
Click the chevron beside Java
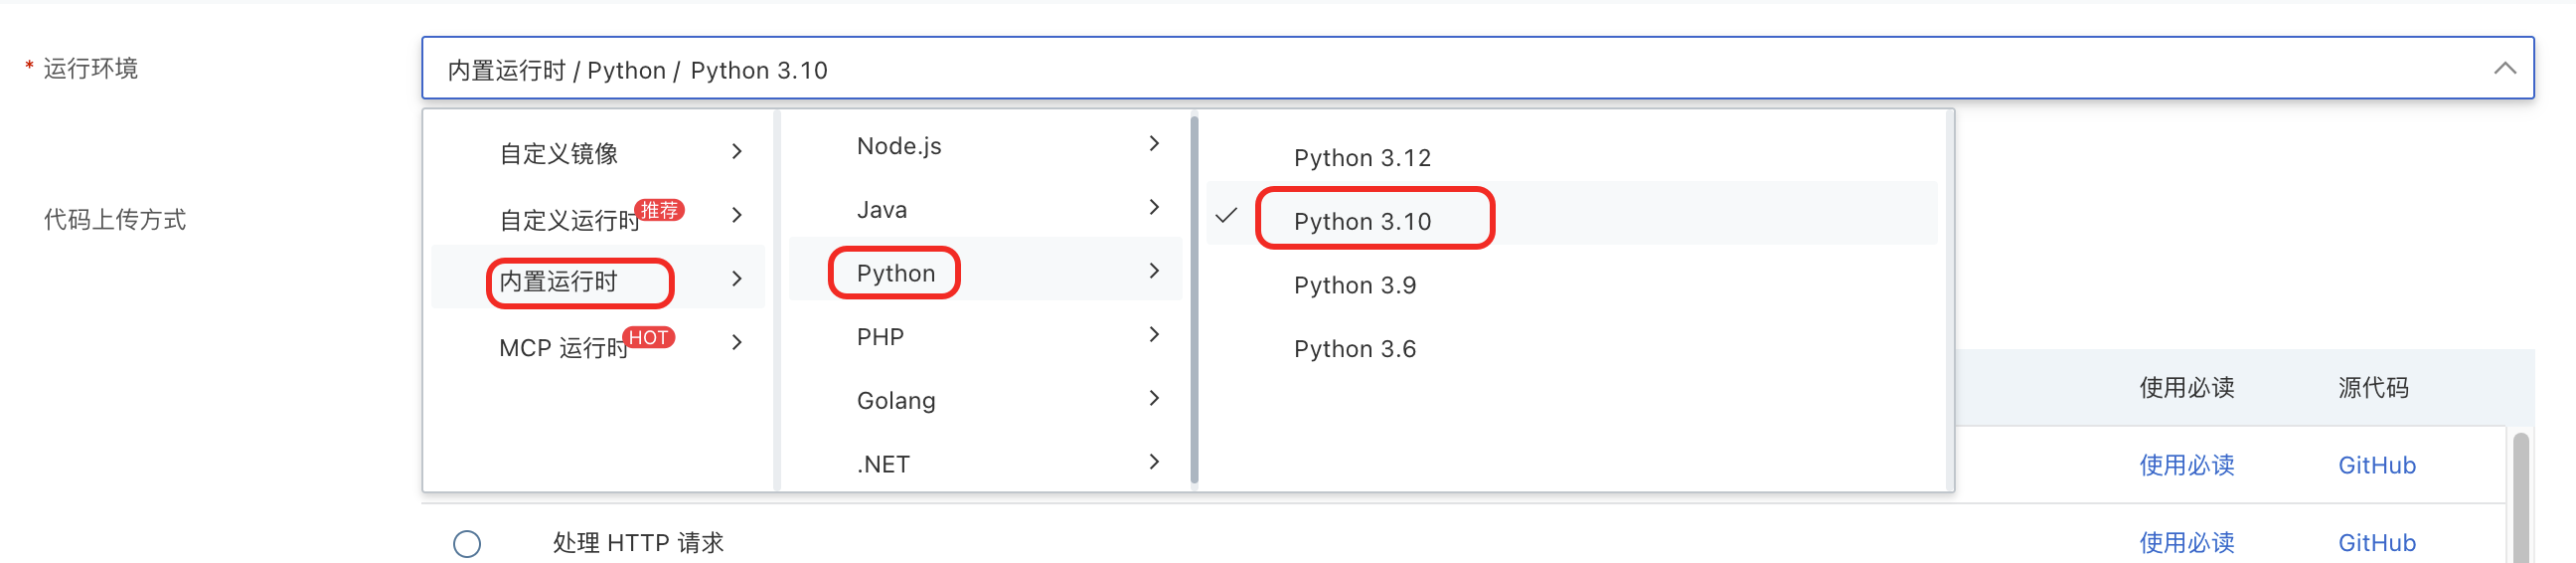coord(1154,208)
